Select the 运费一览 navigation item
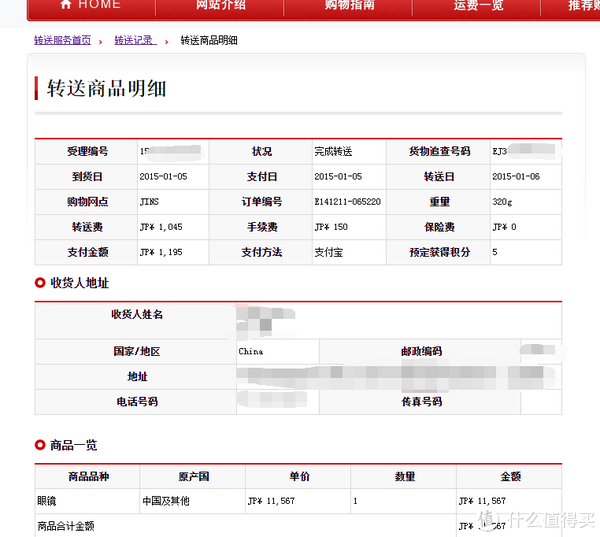The height and width of the screenshot is (537, 600). click(478, 5)
